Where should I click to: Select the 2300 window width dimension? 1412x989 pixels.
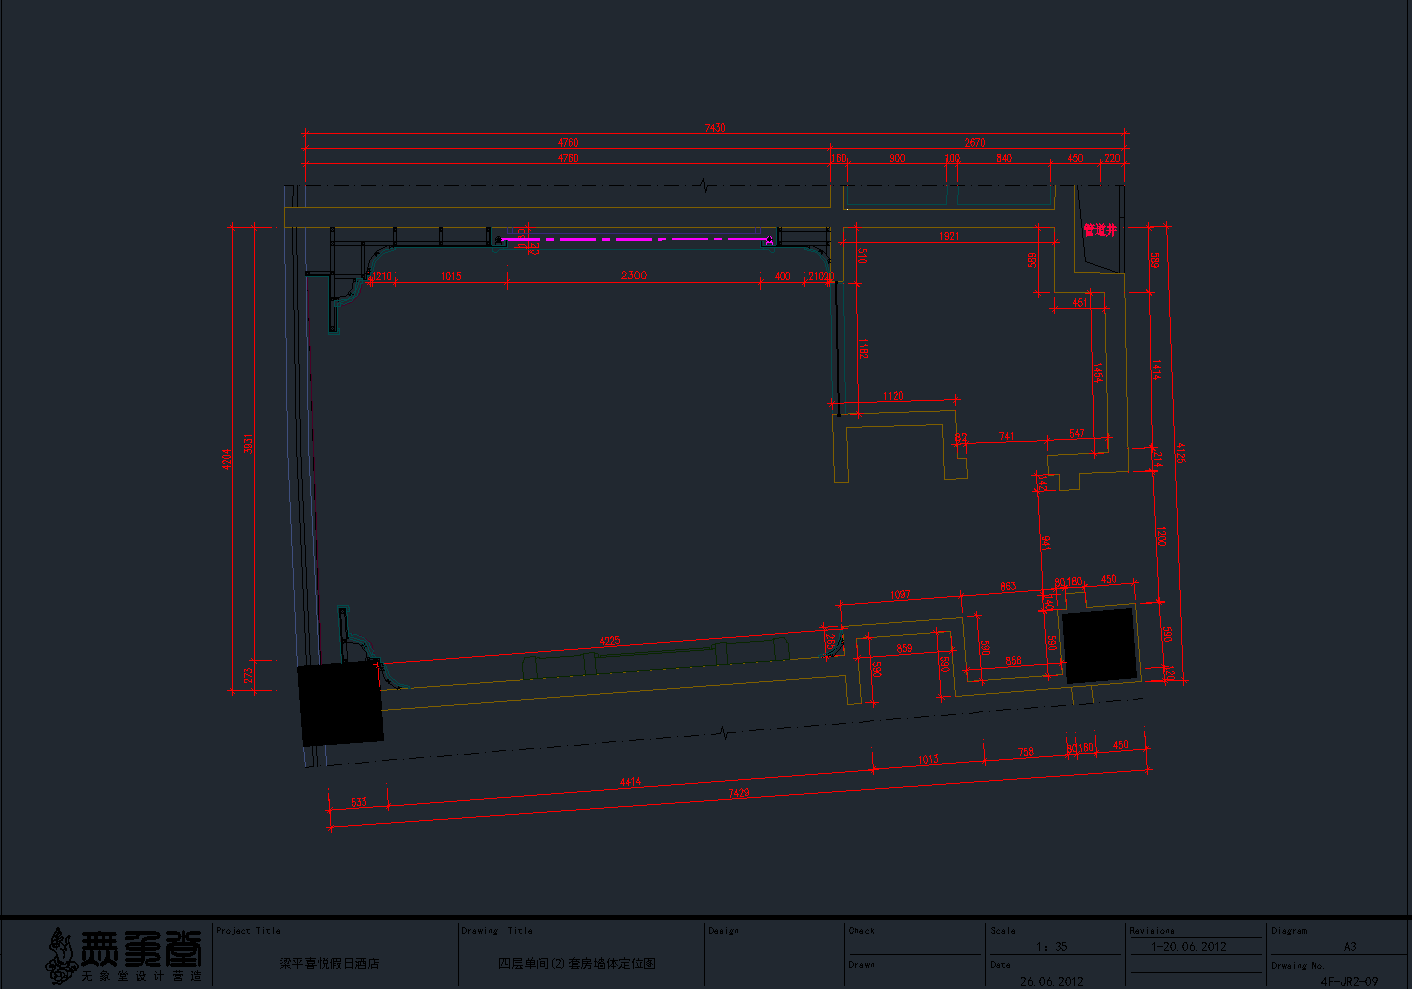tap(633, 276)
